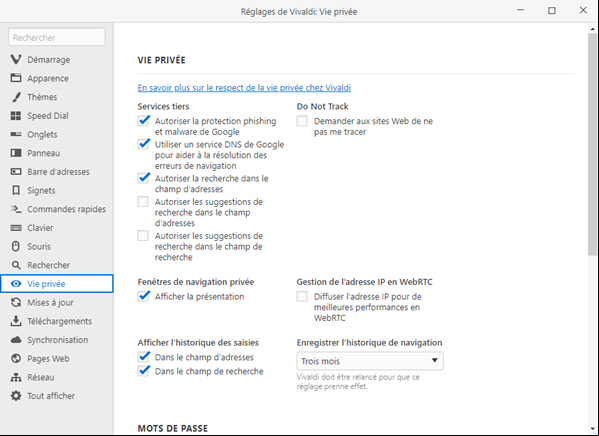Screen dimensions: 599x436
Task: Click the tab icon beside Onglets
Action: click(x=16, y=134)
